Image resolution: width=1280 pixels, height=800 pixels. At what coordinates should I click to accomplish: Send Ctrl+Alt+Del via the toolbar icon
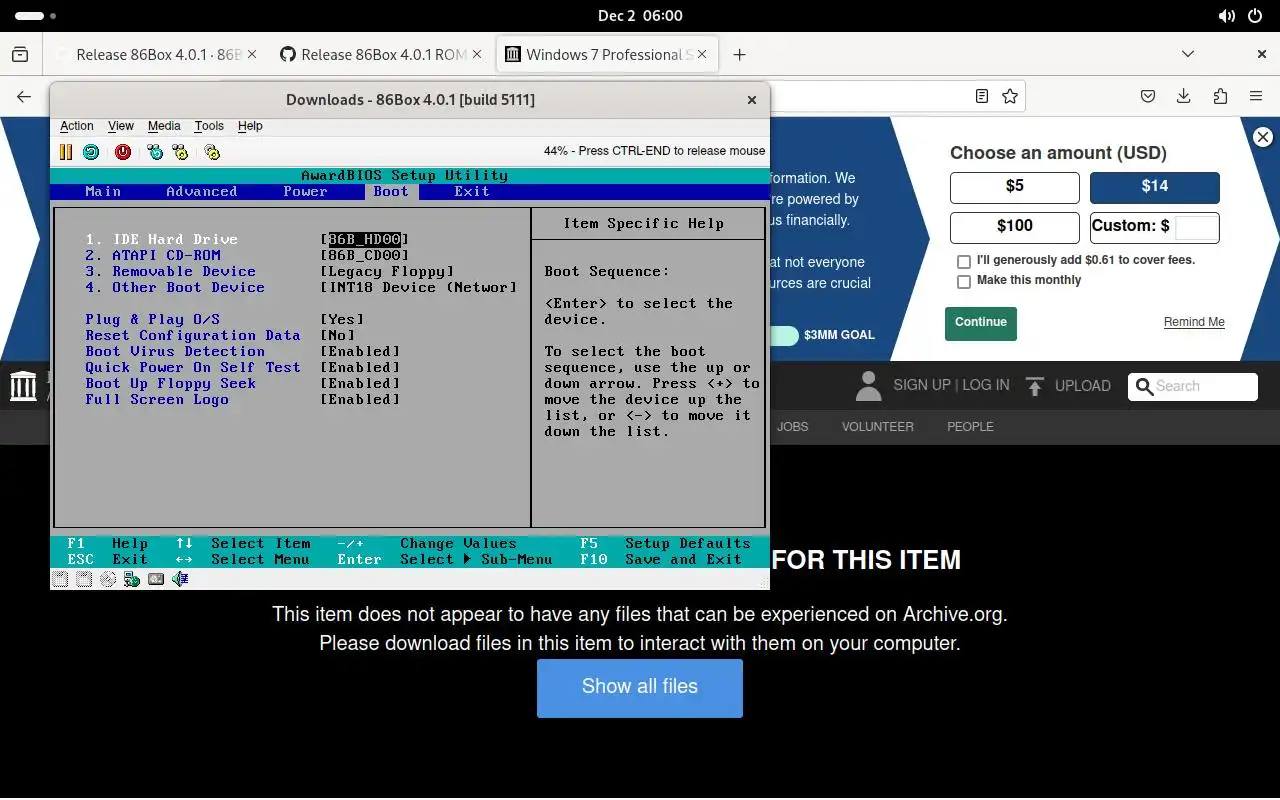[155, 152]
